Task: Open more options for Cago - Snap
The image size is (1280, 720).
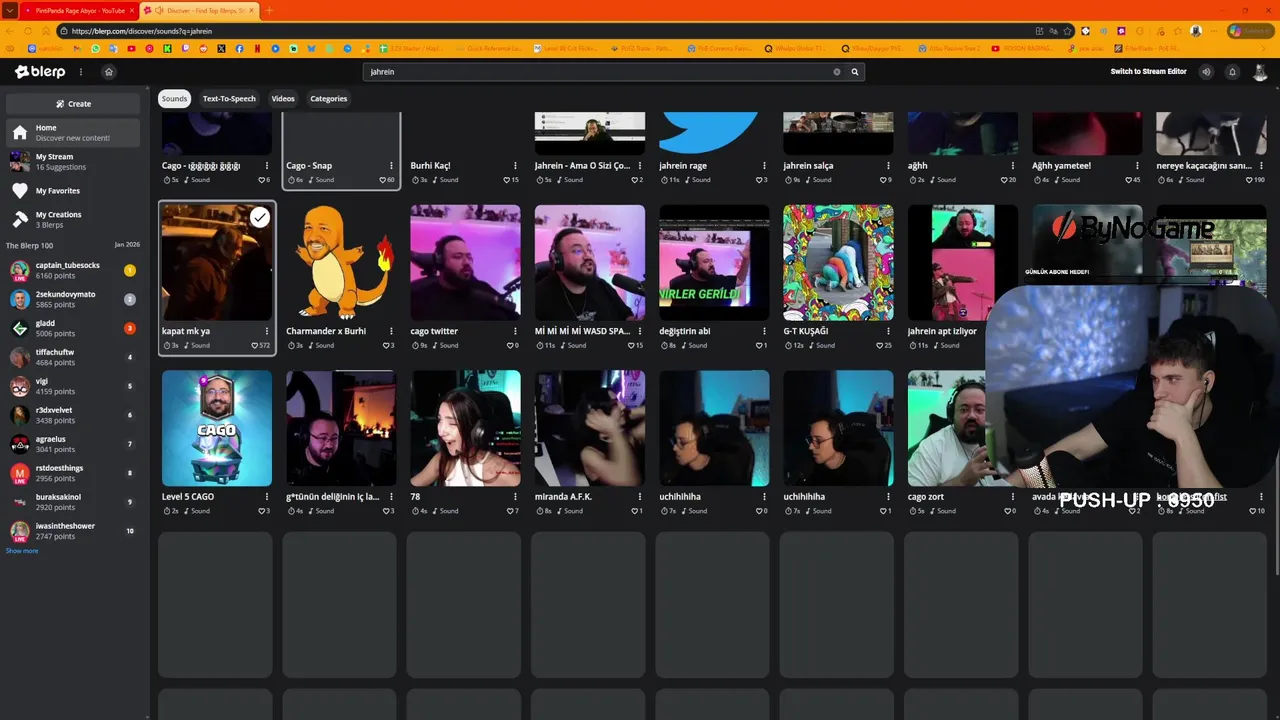Action: coord(391,165)
